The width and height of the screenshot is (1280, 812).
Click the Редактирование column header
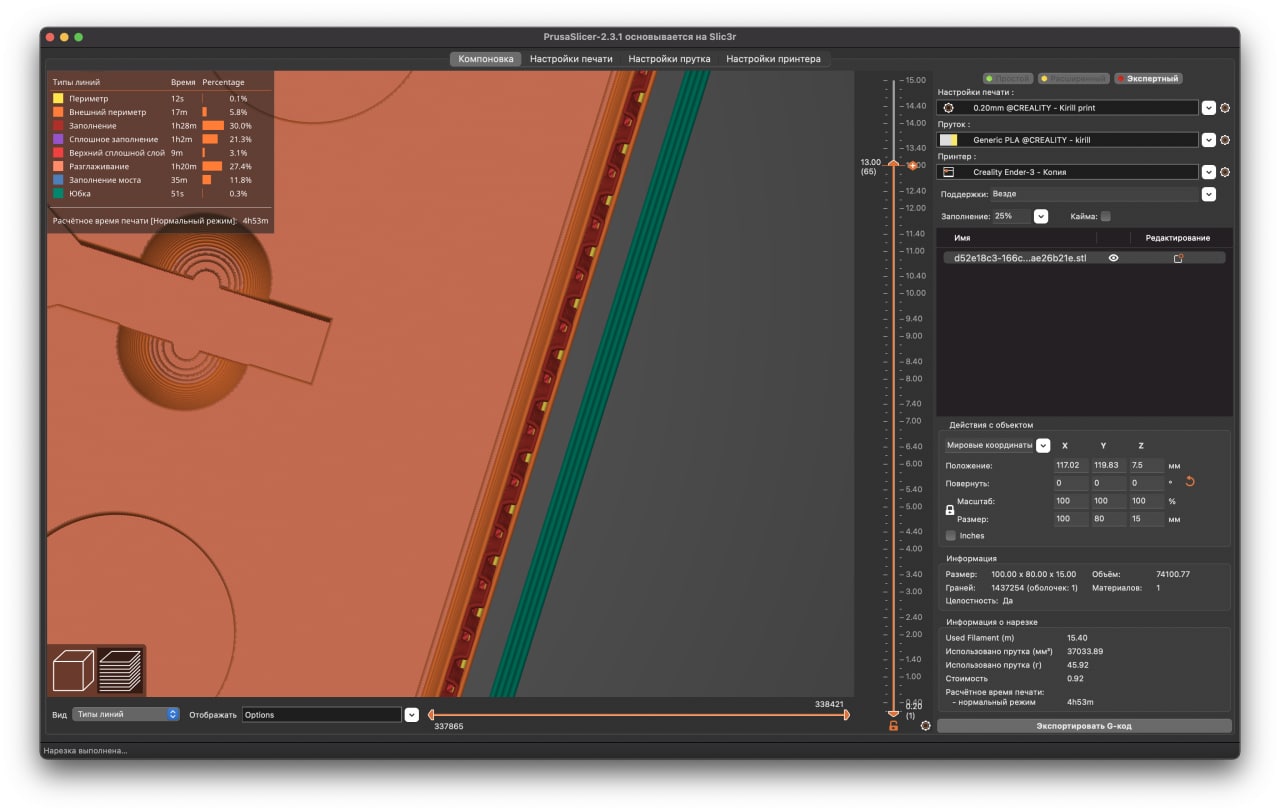point(1177,238)
